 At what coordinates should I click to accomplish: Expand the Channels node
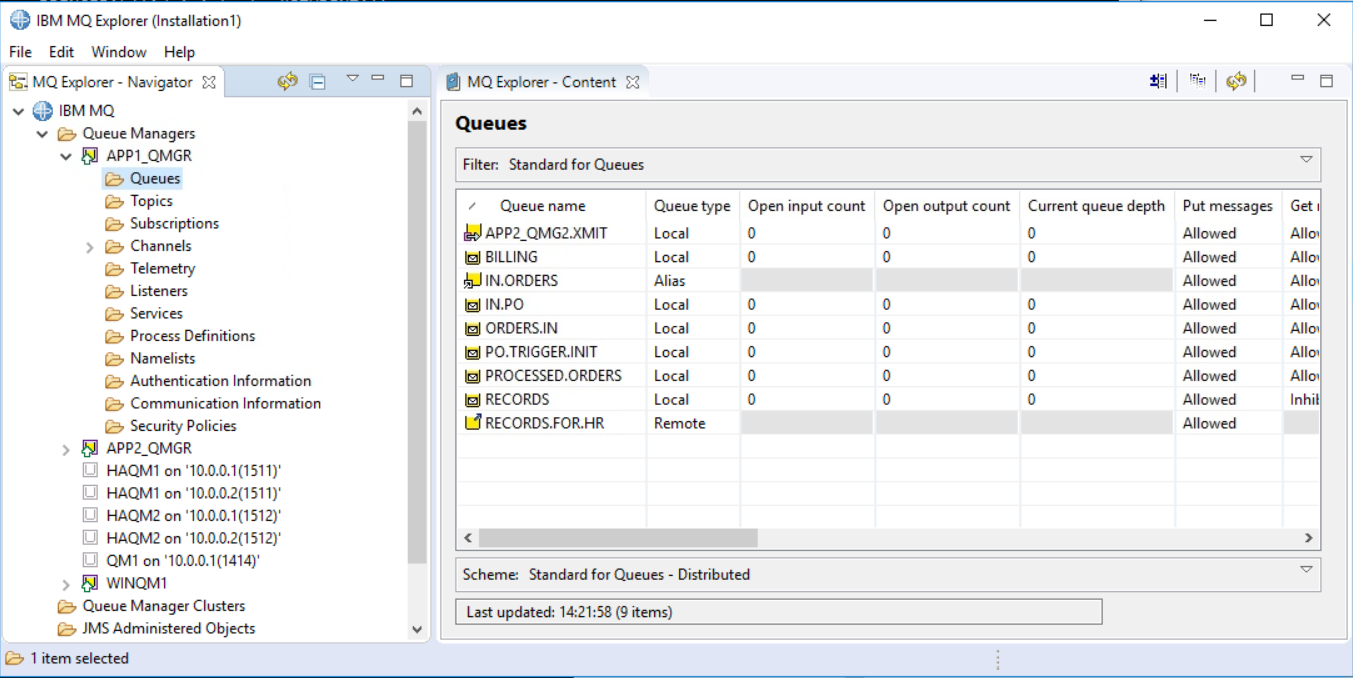click(x=90, y=246)
